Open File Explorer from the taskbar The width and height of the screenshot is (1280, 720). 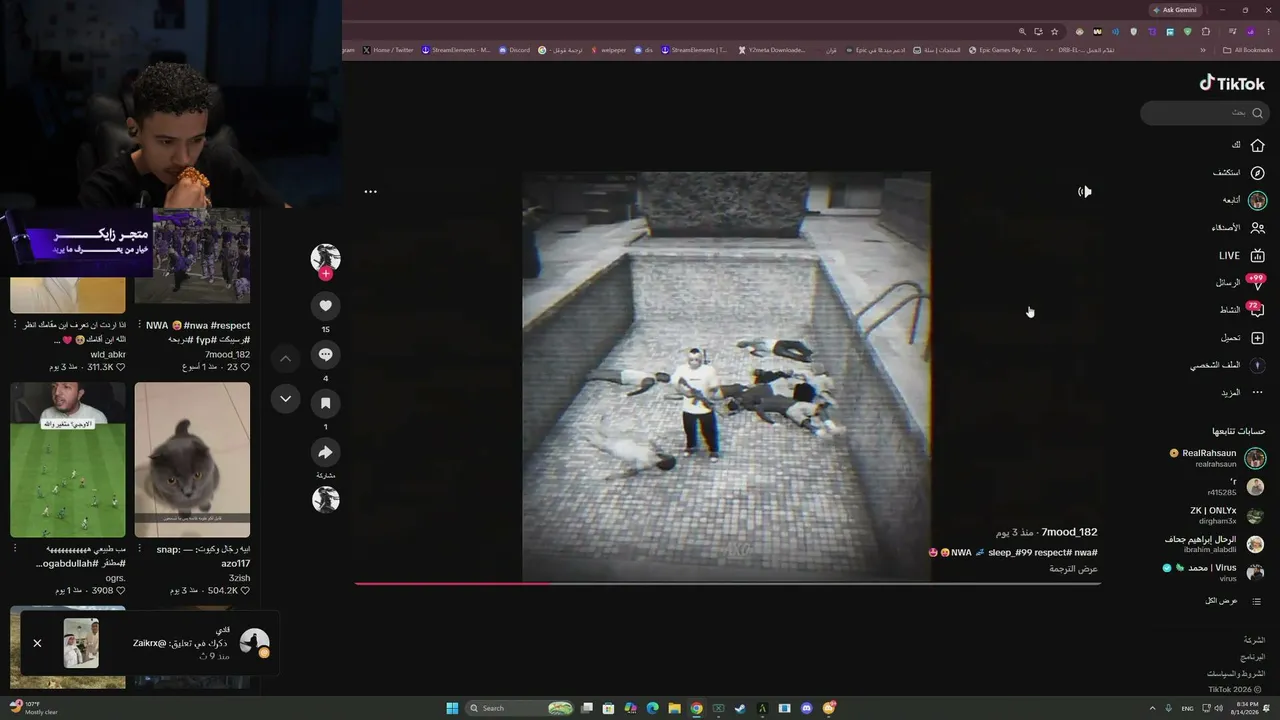click(x=674, y=708)
